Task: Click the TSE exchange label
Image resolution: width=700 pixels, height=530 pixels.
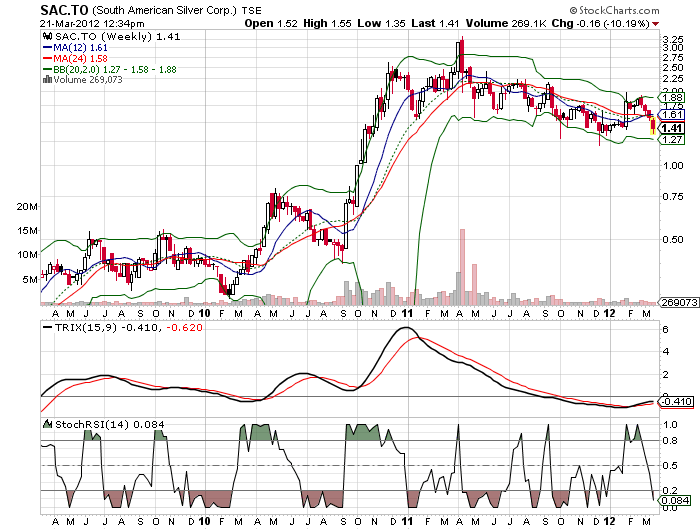Action: click(x=252, y=11)
